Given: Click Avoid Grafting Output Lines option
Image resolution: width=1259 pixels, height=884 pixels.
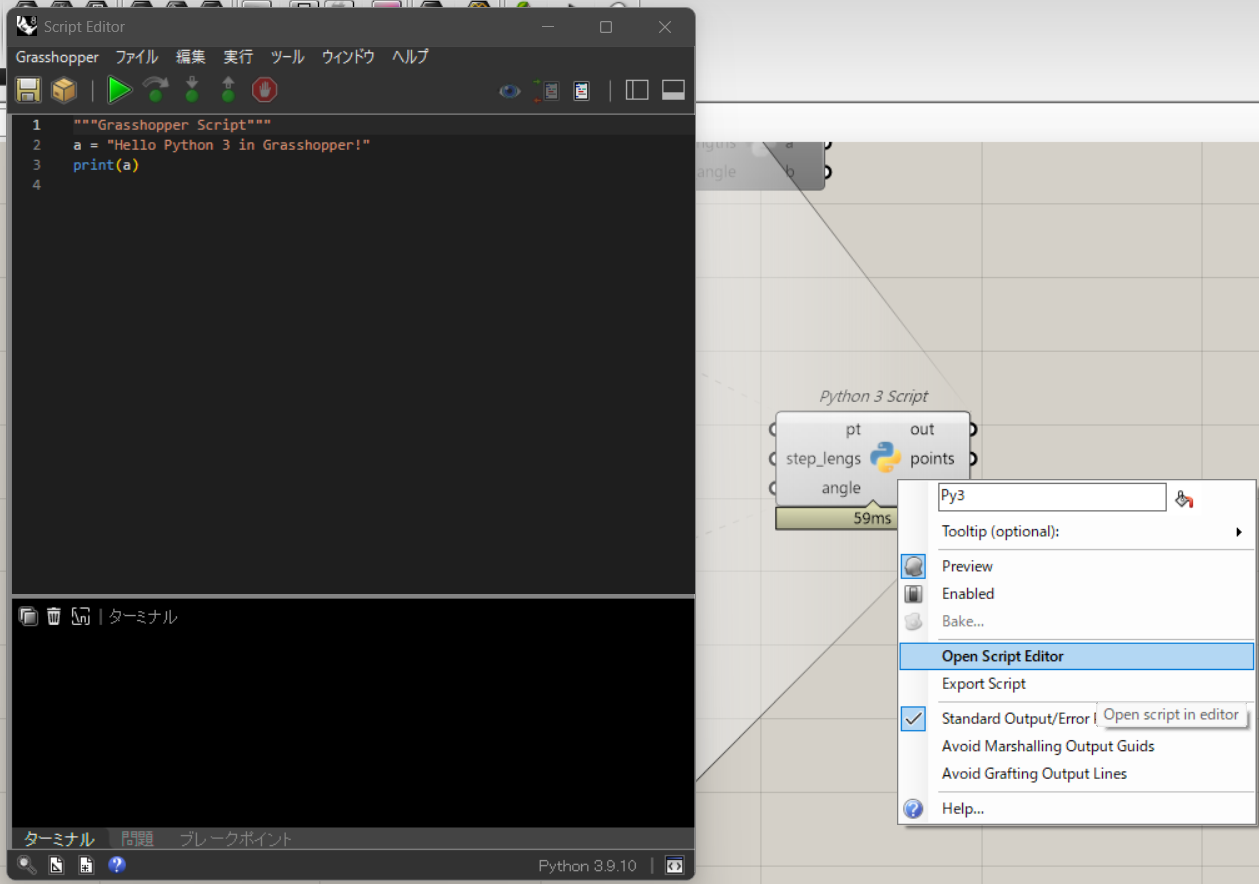Looking at the screenshot, I should (1034, 774).
